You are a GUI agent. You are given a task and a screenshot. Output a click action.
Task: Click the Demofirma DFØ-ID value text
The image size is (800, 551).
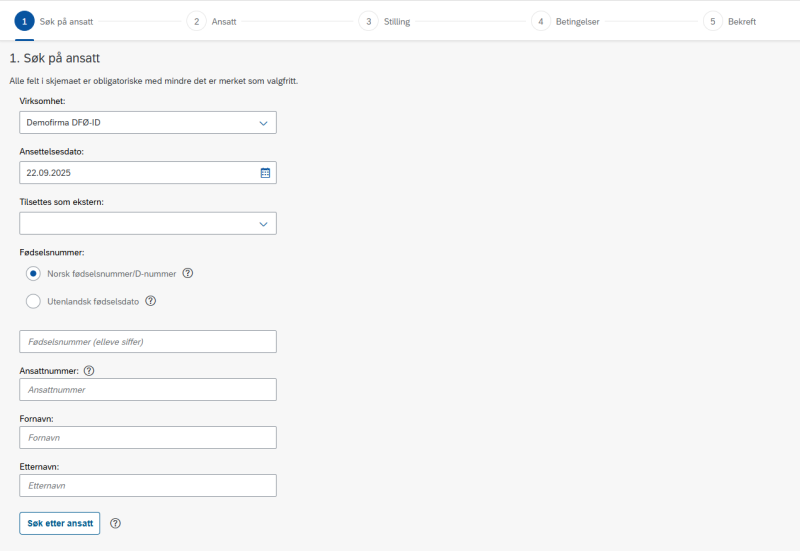64,122
